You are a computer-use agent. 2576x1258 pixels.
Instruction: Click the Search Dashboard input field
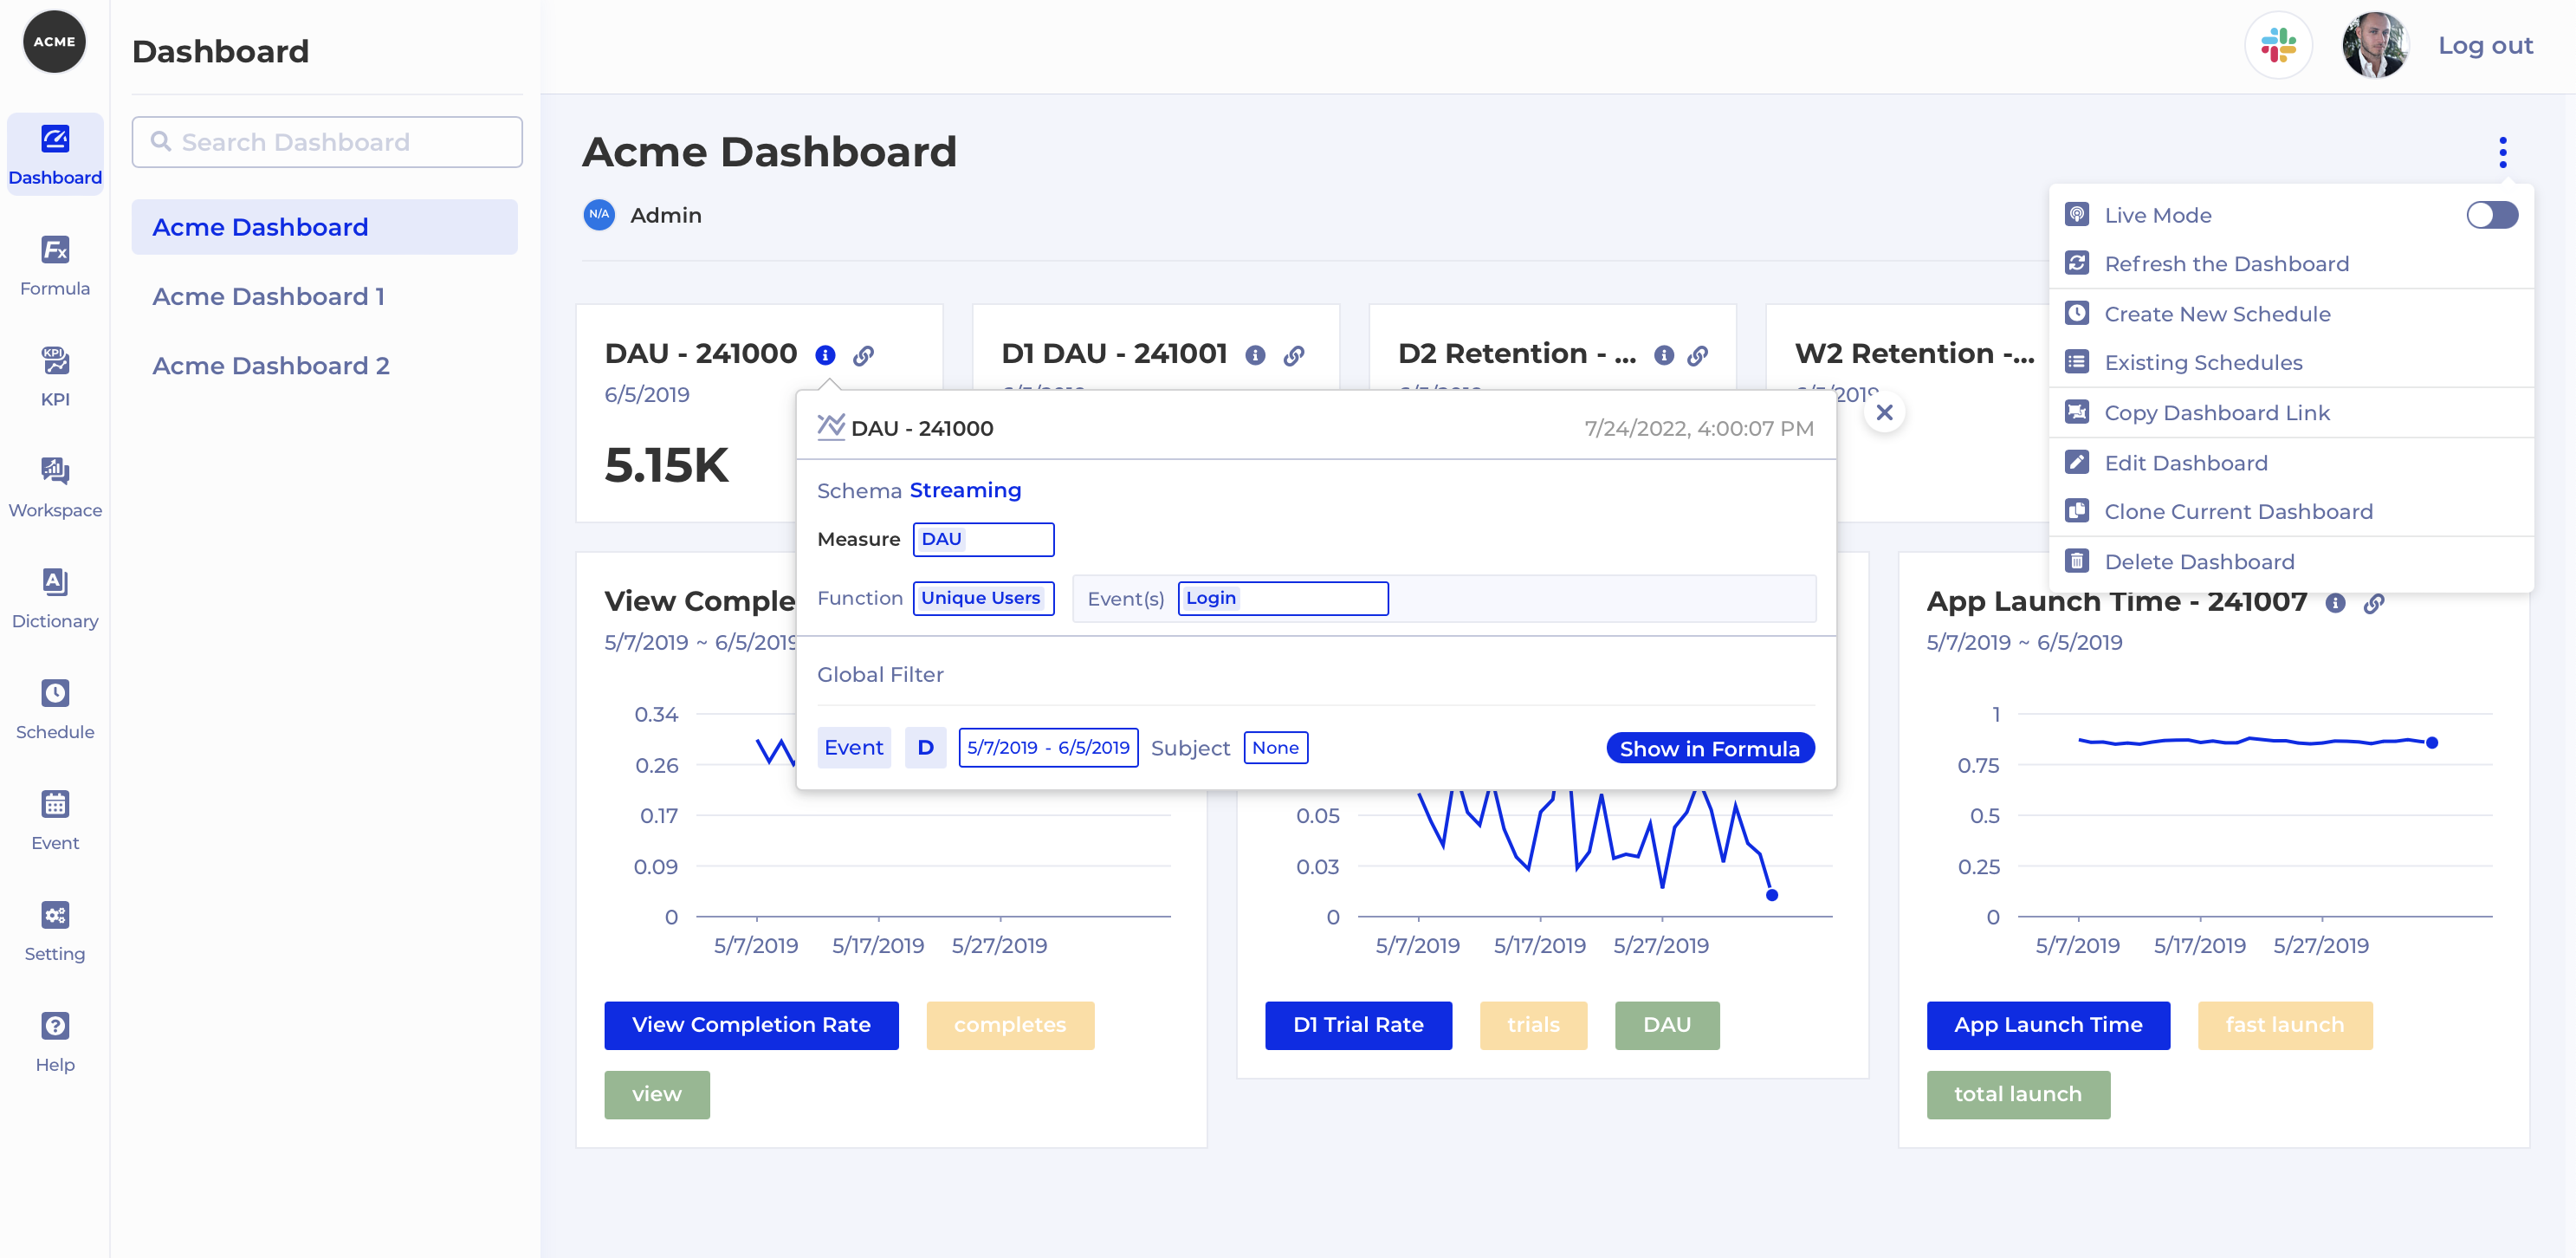(x=327, y=142)
